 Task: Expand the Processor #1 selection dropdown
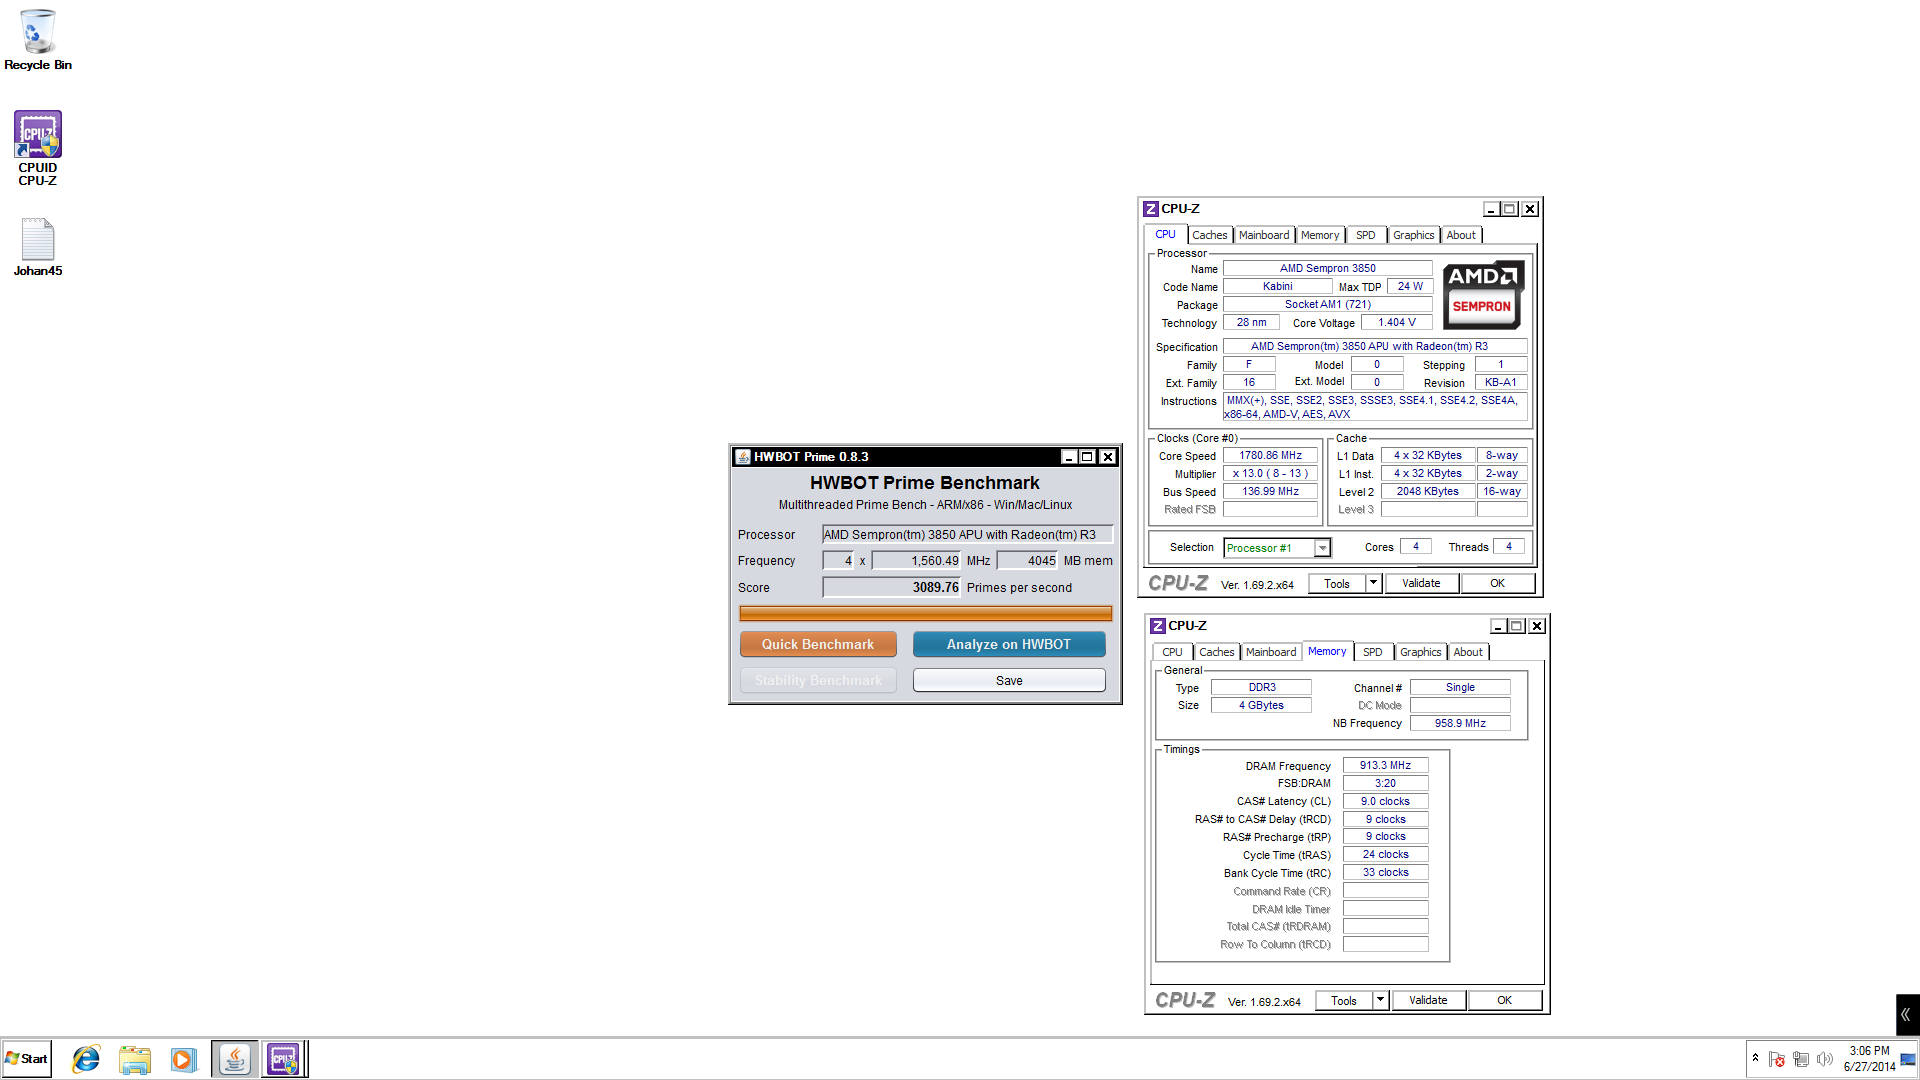point(1322,548)
